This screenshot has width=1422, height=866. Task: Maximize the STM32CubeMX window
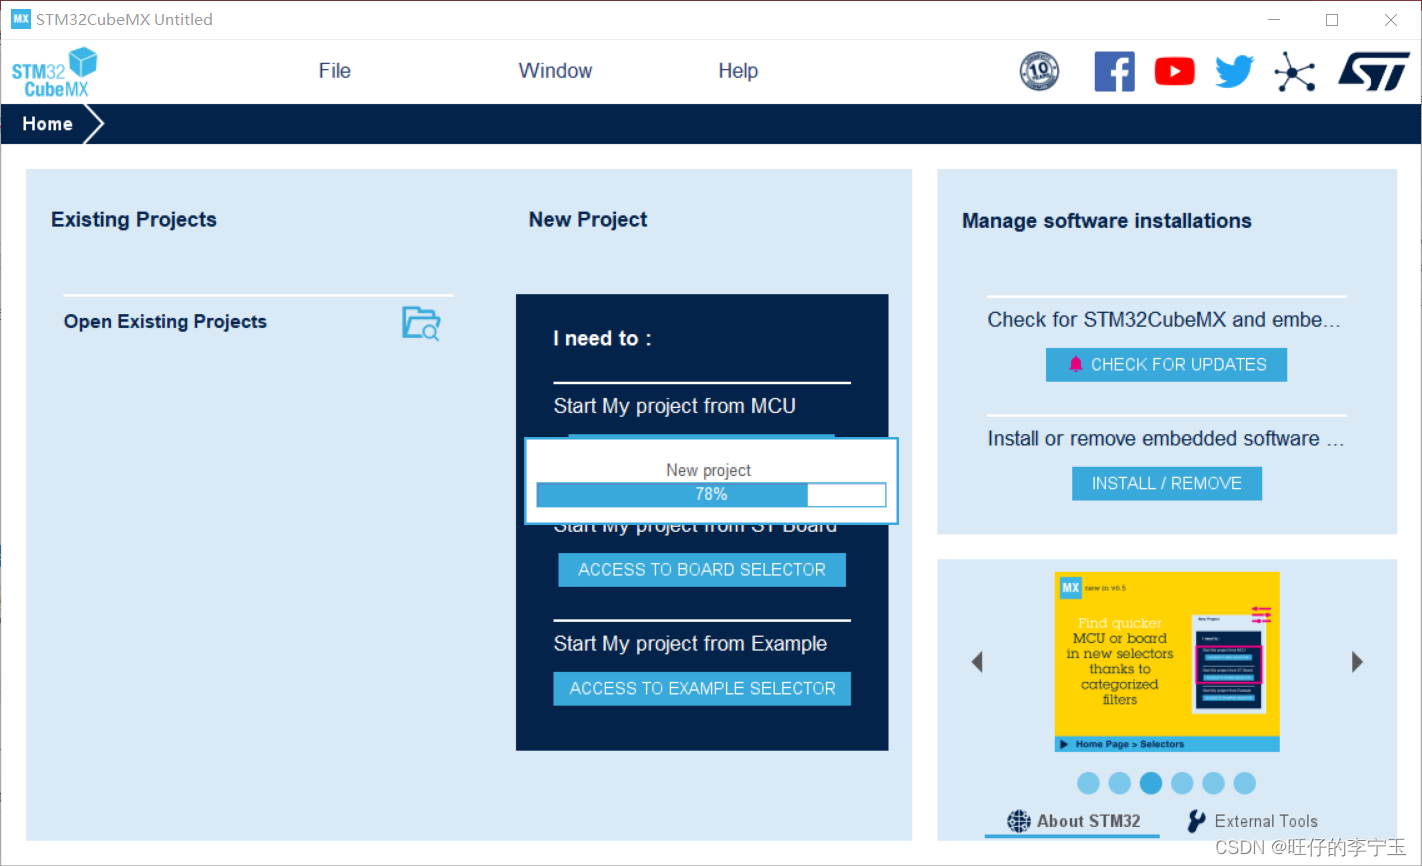point(1332,20)
